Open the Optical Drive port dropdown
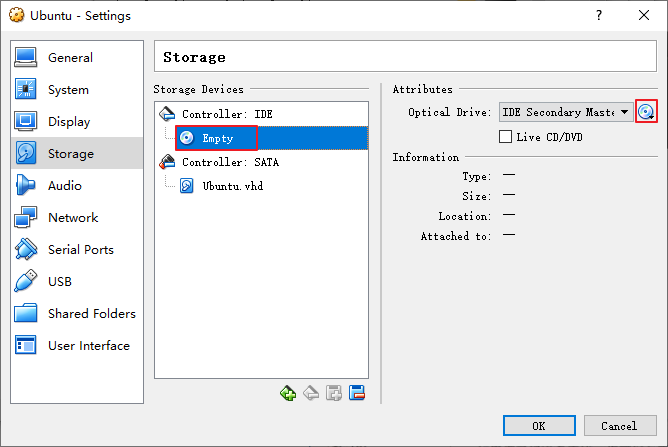The image size is (668, 447). [x=566, y=112]
